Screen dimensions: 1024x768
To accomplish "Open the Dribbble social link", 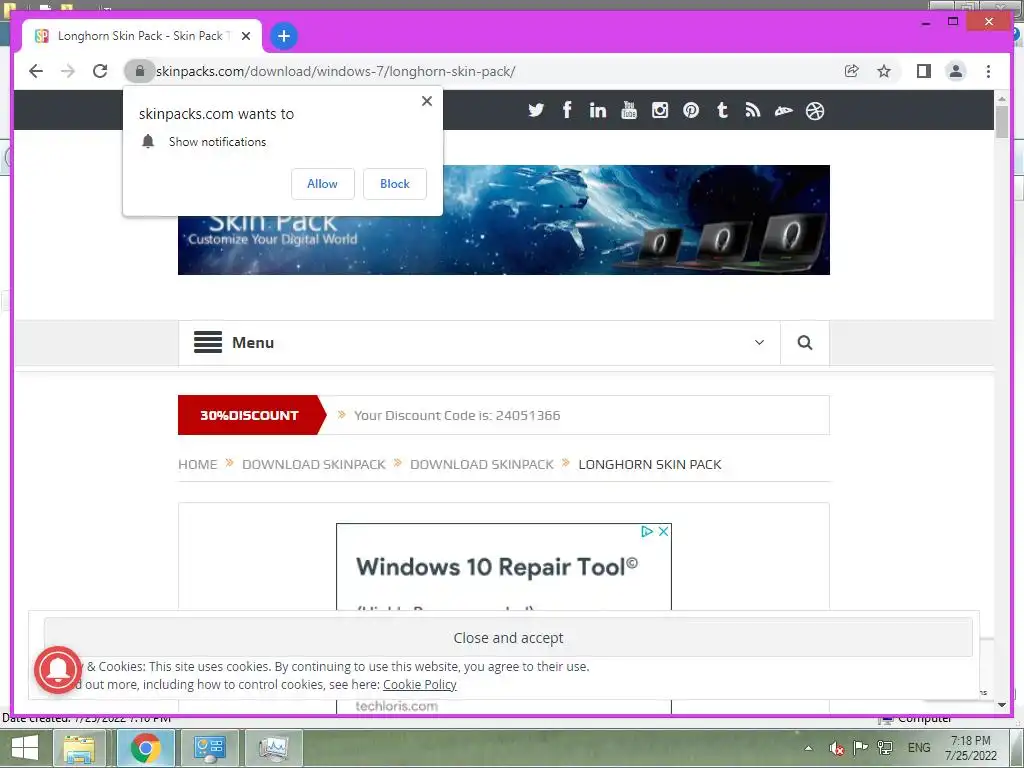I will [x=815, y=111].
